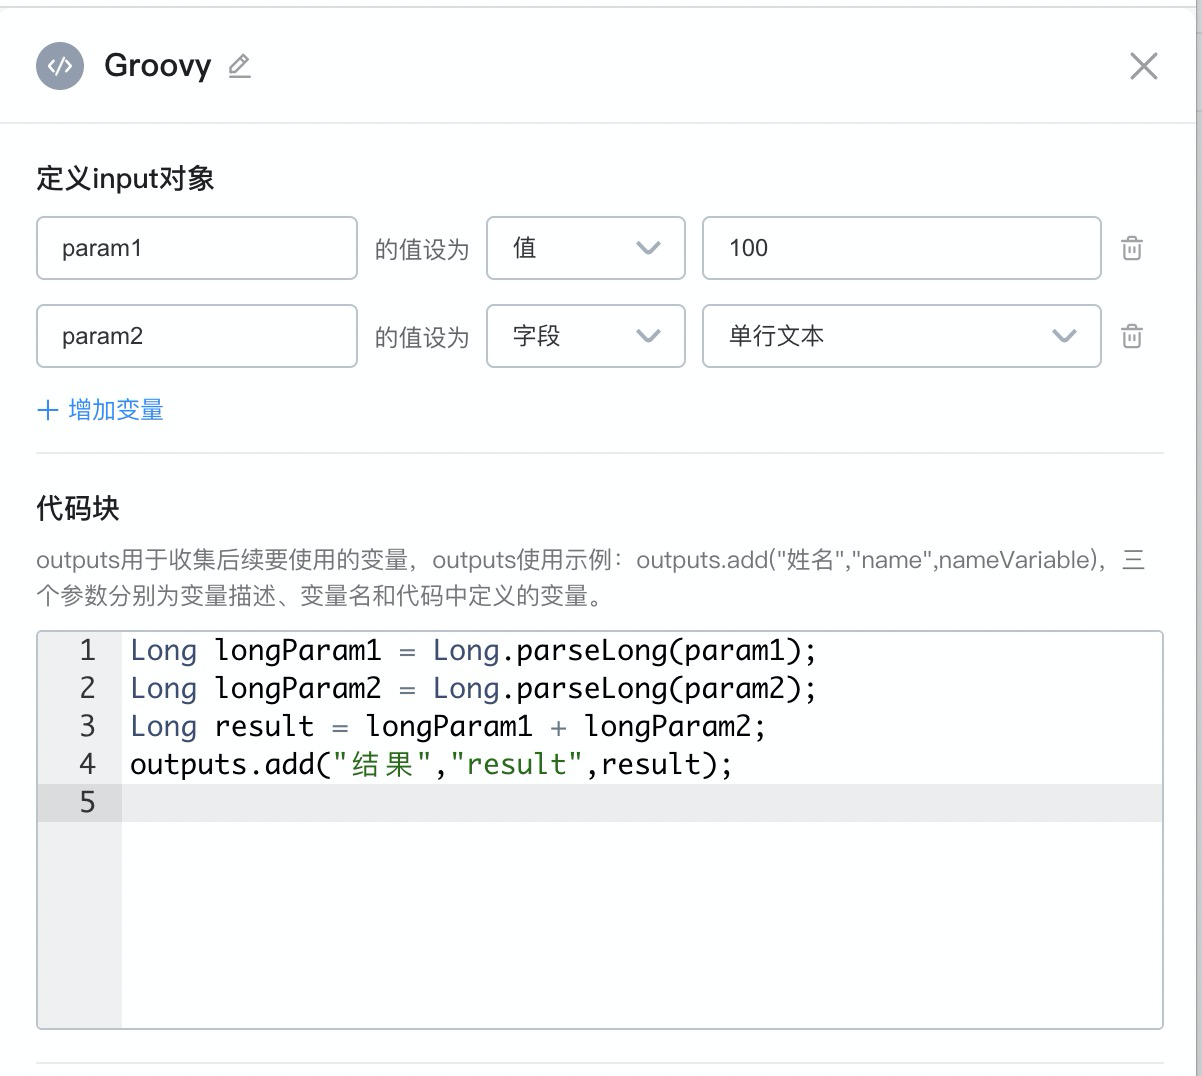Click the outputs.add line in code editor
Screen dimensions: 1202x1076
[x=431, y=765]
